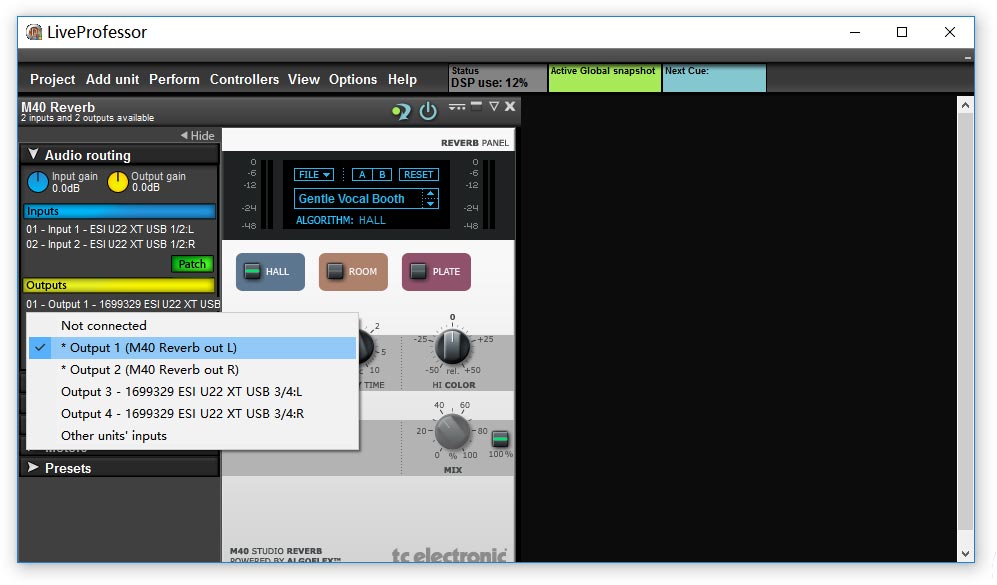The height and width of the screenshot is (585, 997).
Task: Select the B comparison slot
Action: pyautogui.click(x=382, y=174)
